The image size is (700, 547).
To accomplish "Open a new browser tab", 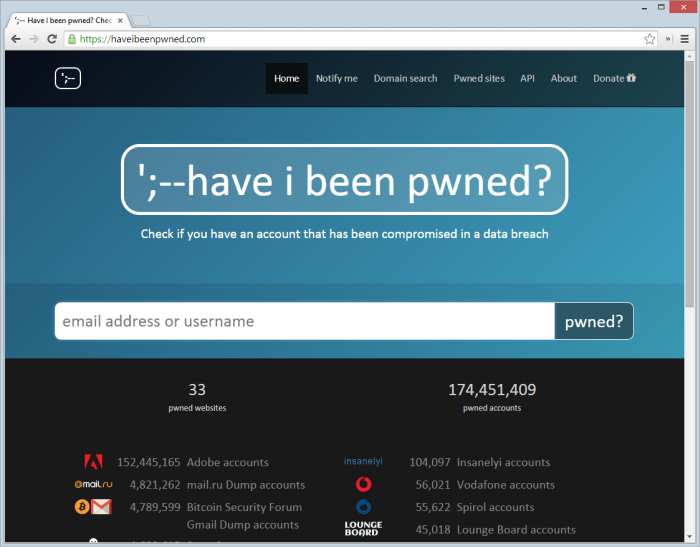I will click(x=142, y=21).
